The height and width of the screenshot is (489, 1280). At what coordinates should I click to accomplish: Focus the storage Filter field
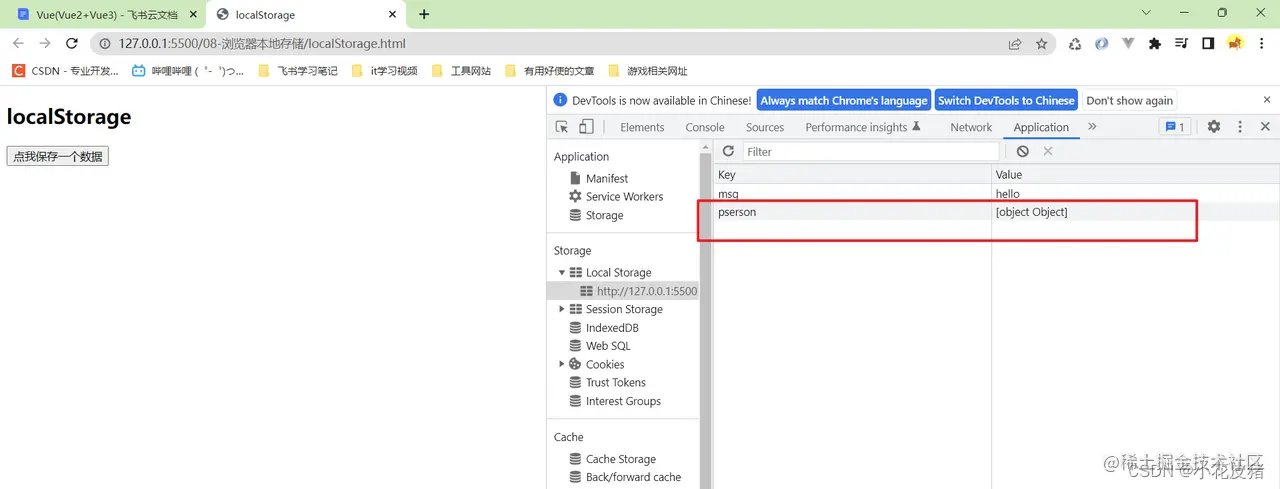point(870,151)
